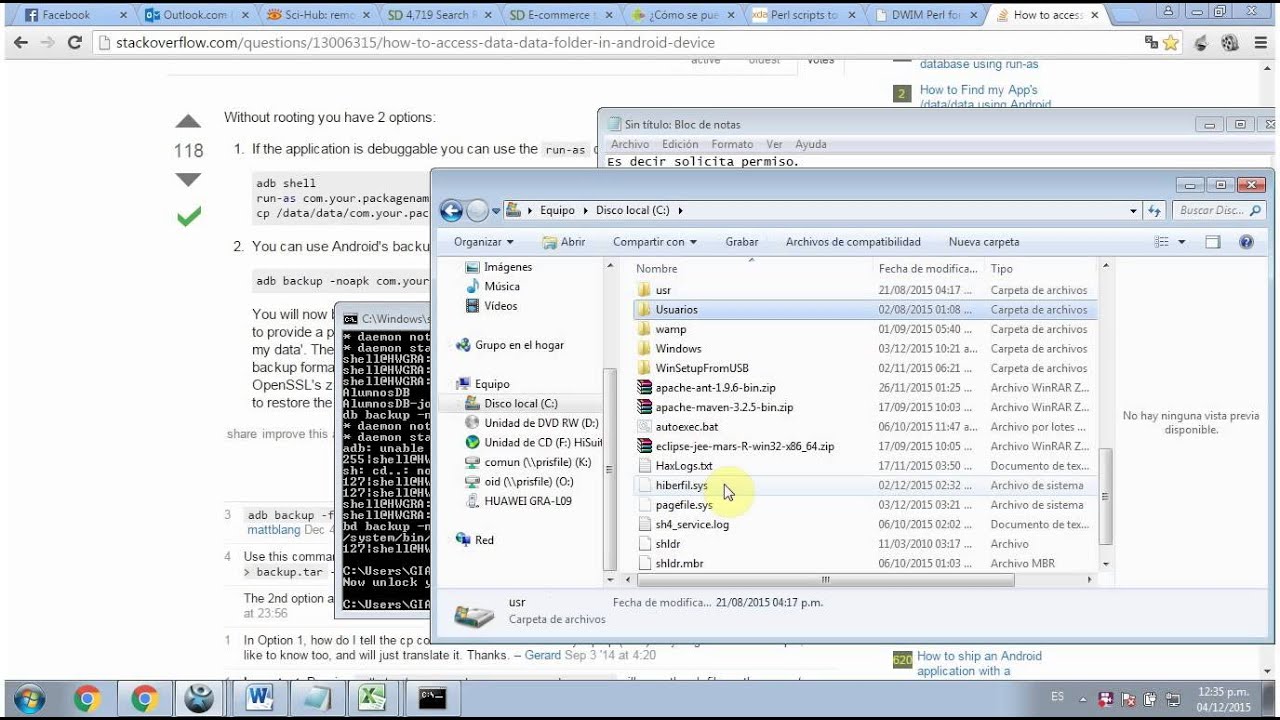Open Explorer help icon
Image resolution: width=1280 pixels, height=720 pixels.
click(x=1246, y=242)
